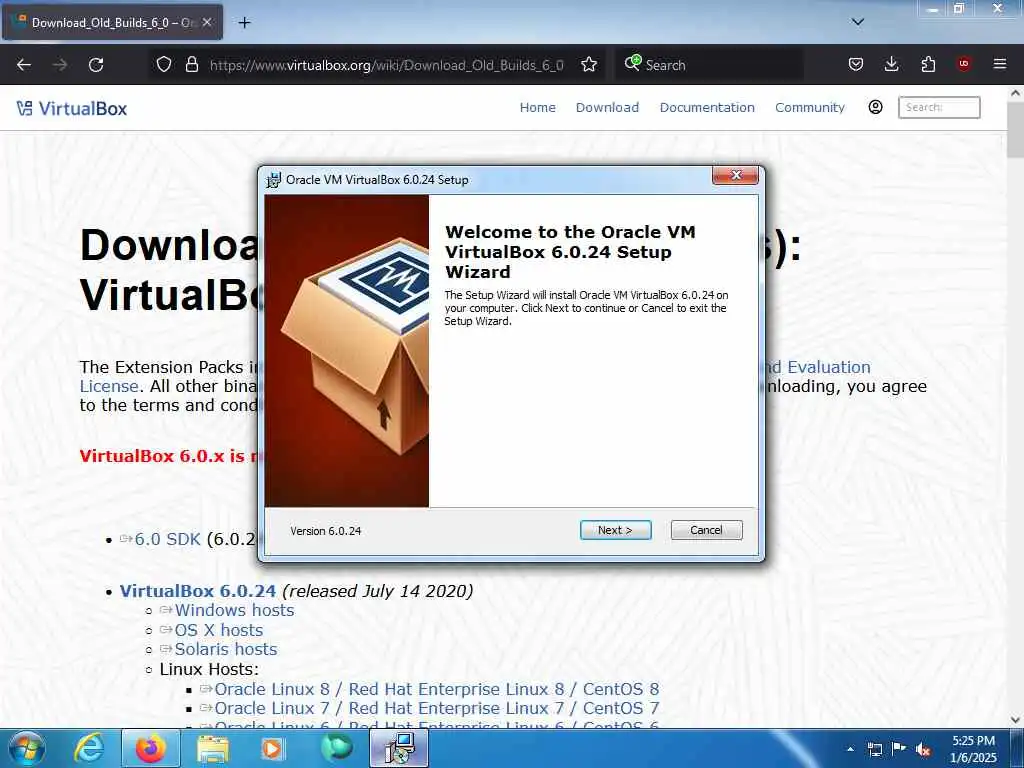Click the page scrollbar up arrow

click(1015, 93)
